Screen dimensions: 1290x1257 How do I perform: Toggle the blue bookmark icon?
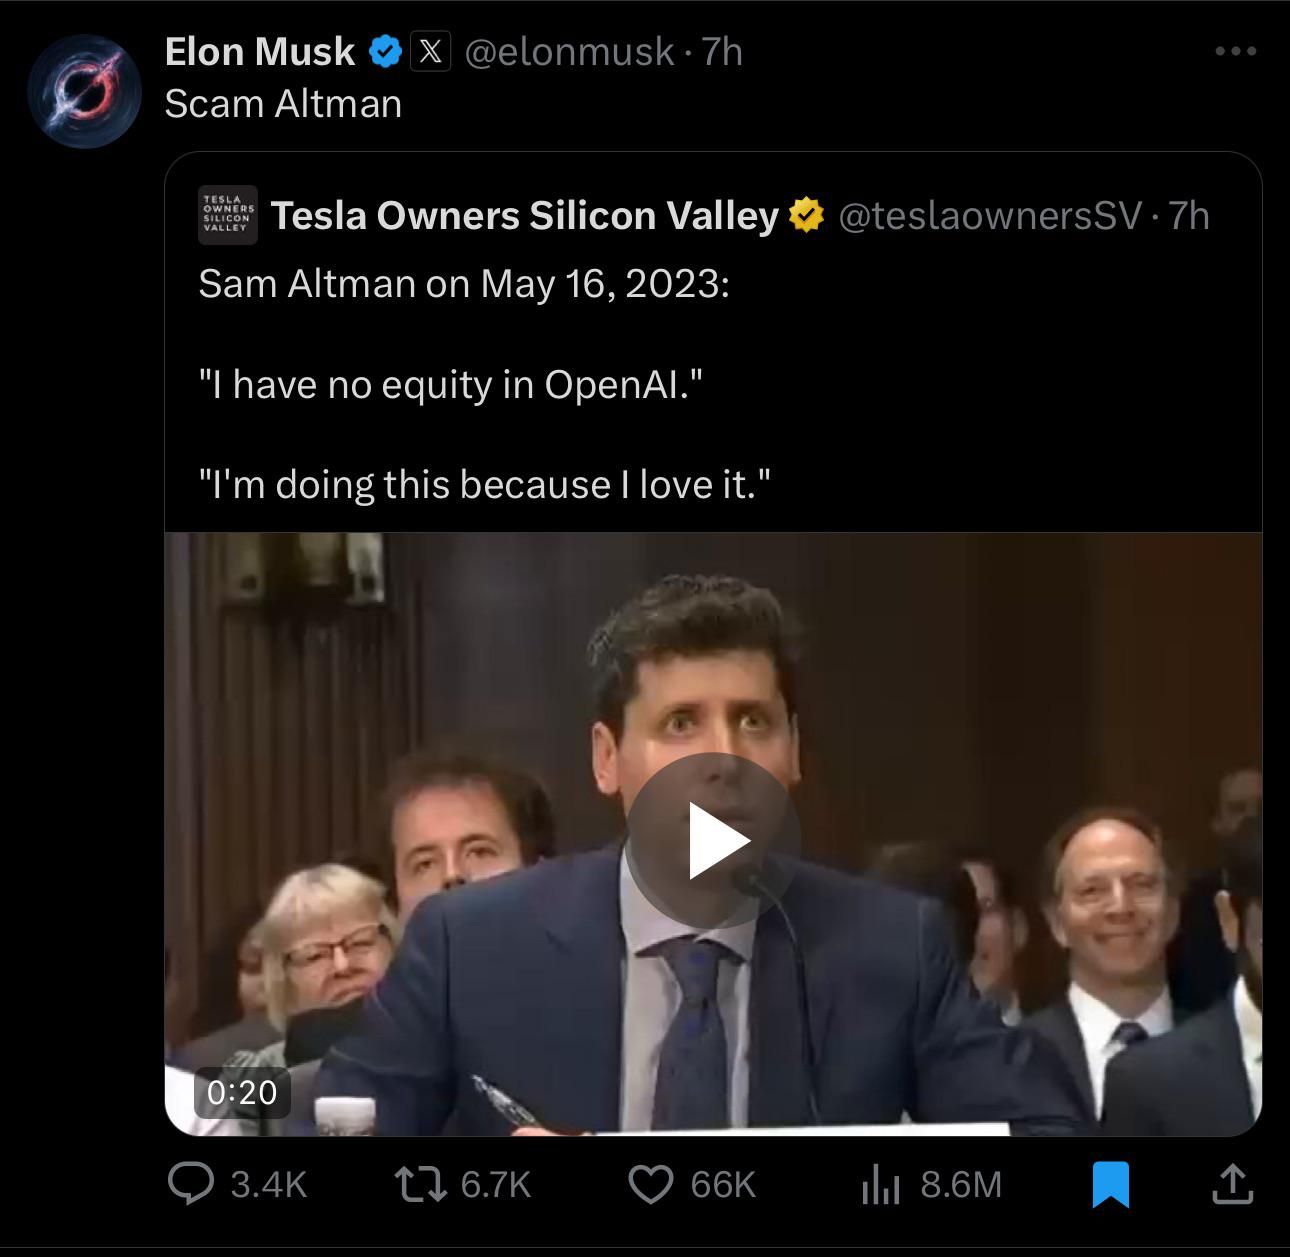1110,1184
